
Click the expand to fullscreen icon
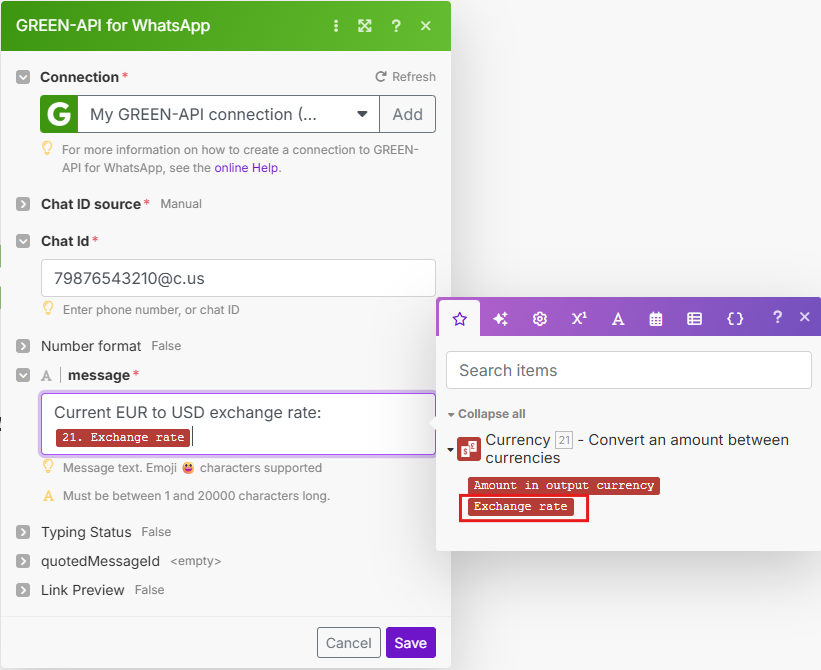(365, 26)
